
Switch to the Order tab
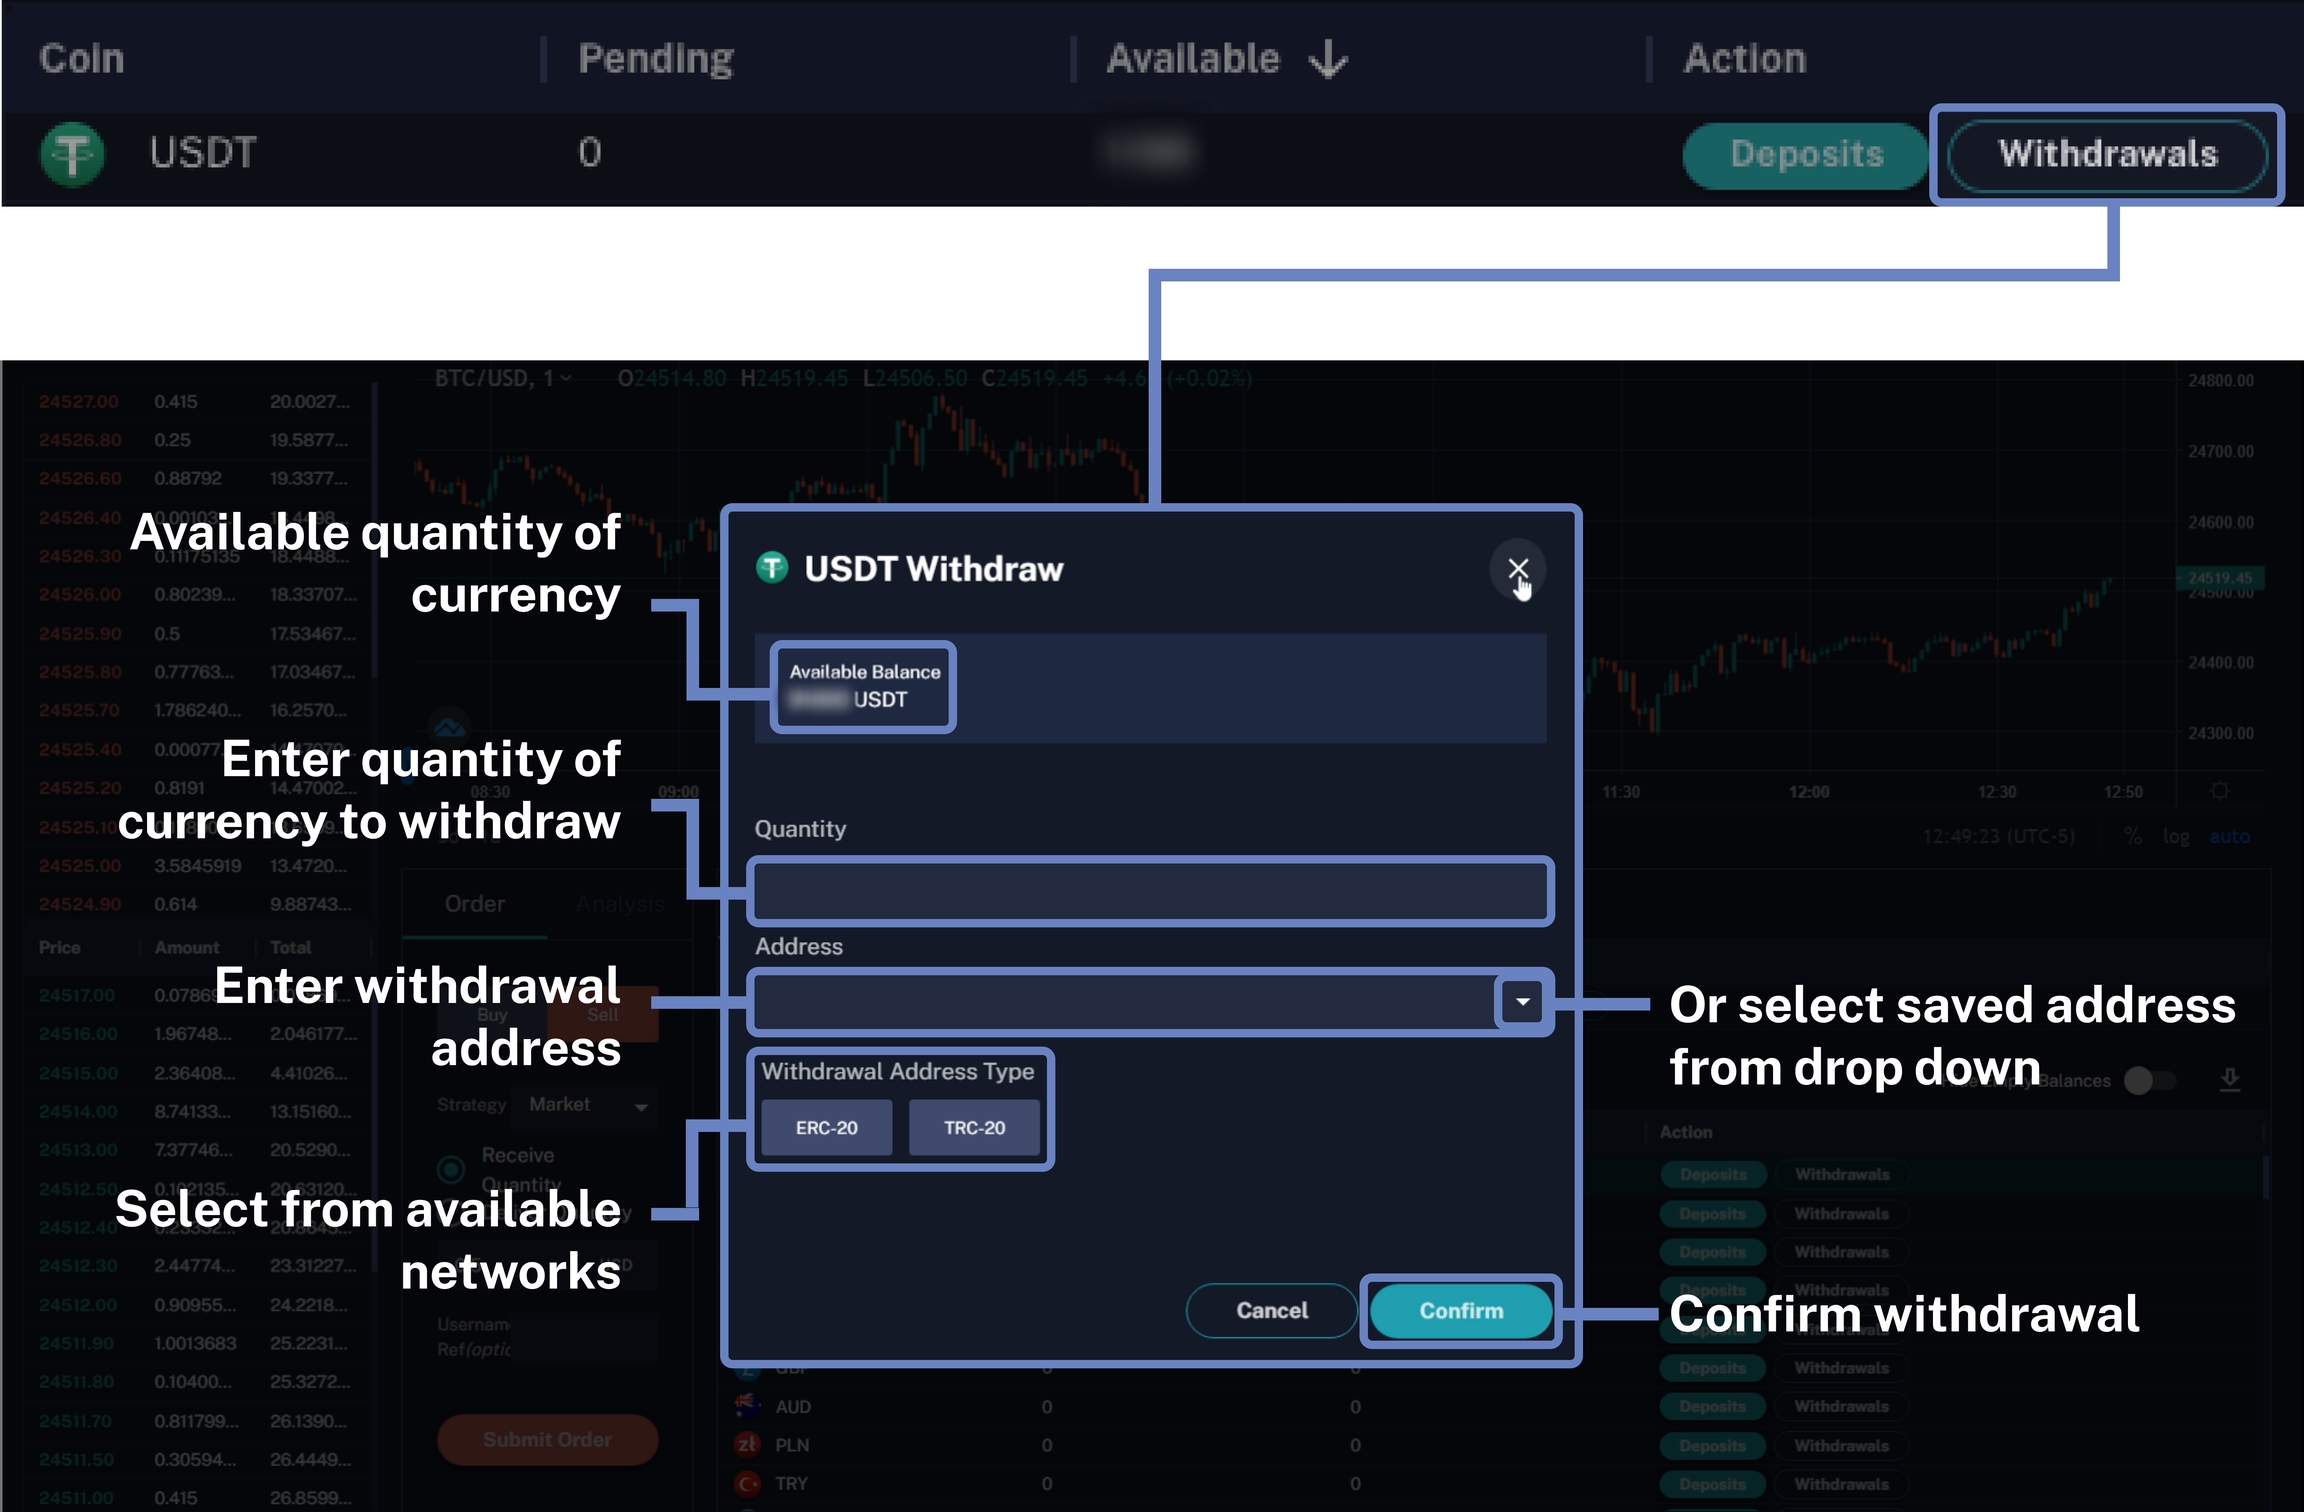coord(475,904)
